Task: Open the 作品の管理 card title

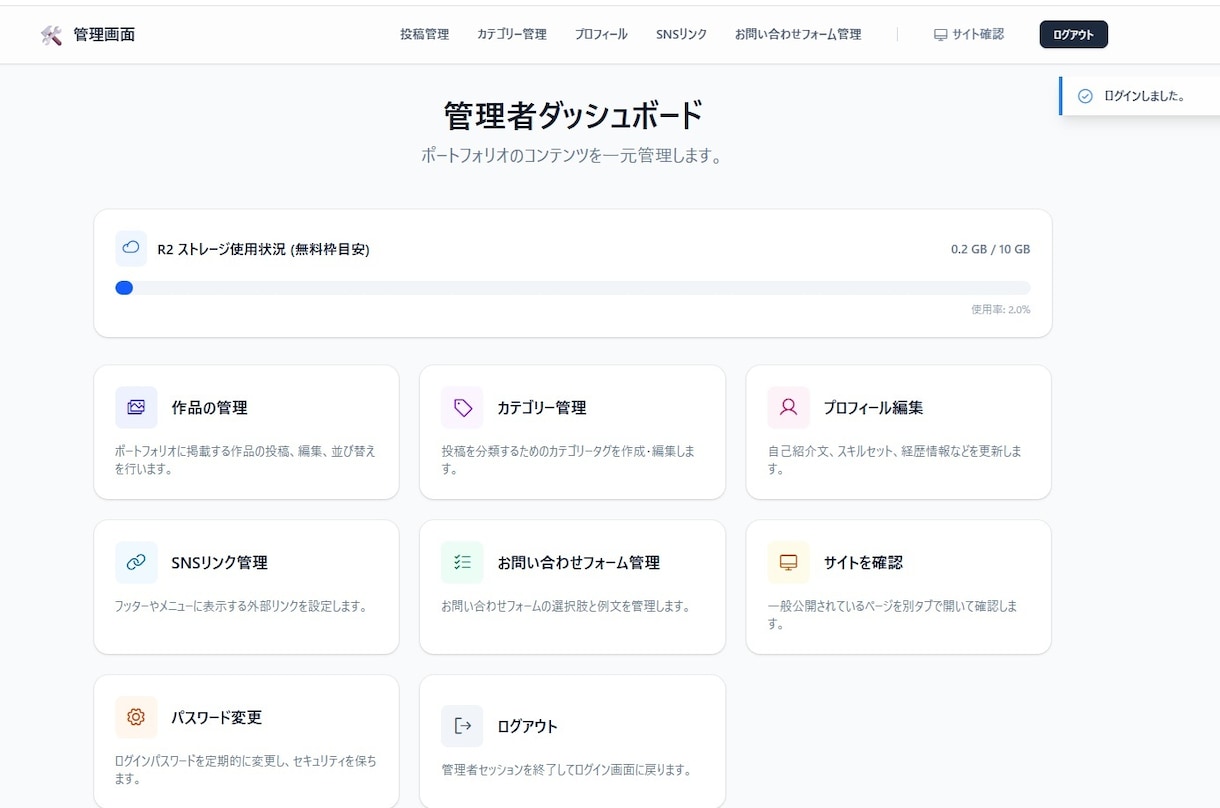Action: point(209,408)
